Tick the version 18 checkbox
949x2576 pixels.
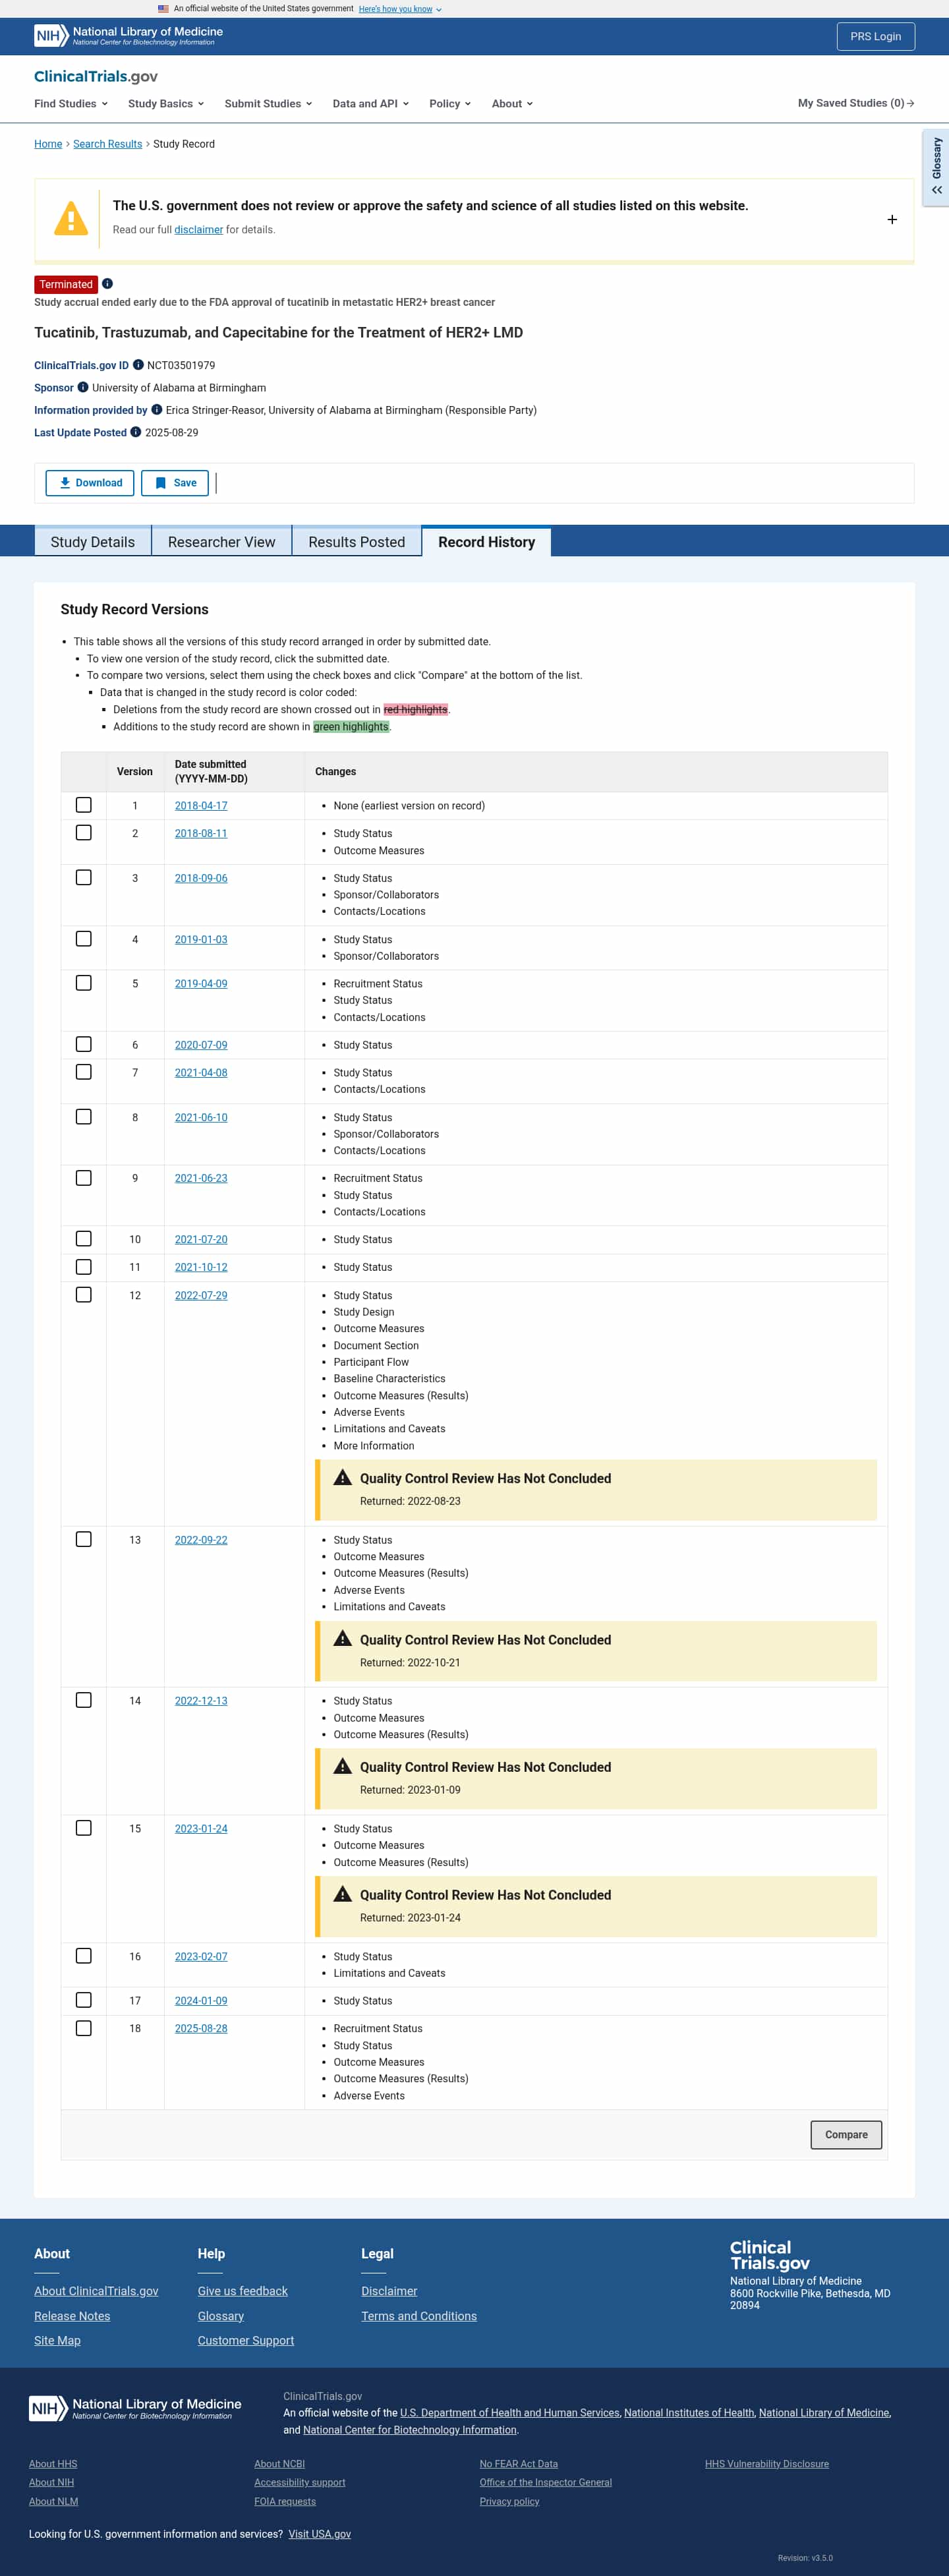pos(84,2028)
